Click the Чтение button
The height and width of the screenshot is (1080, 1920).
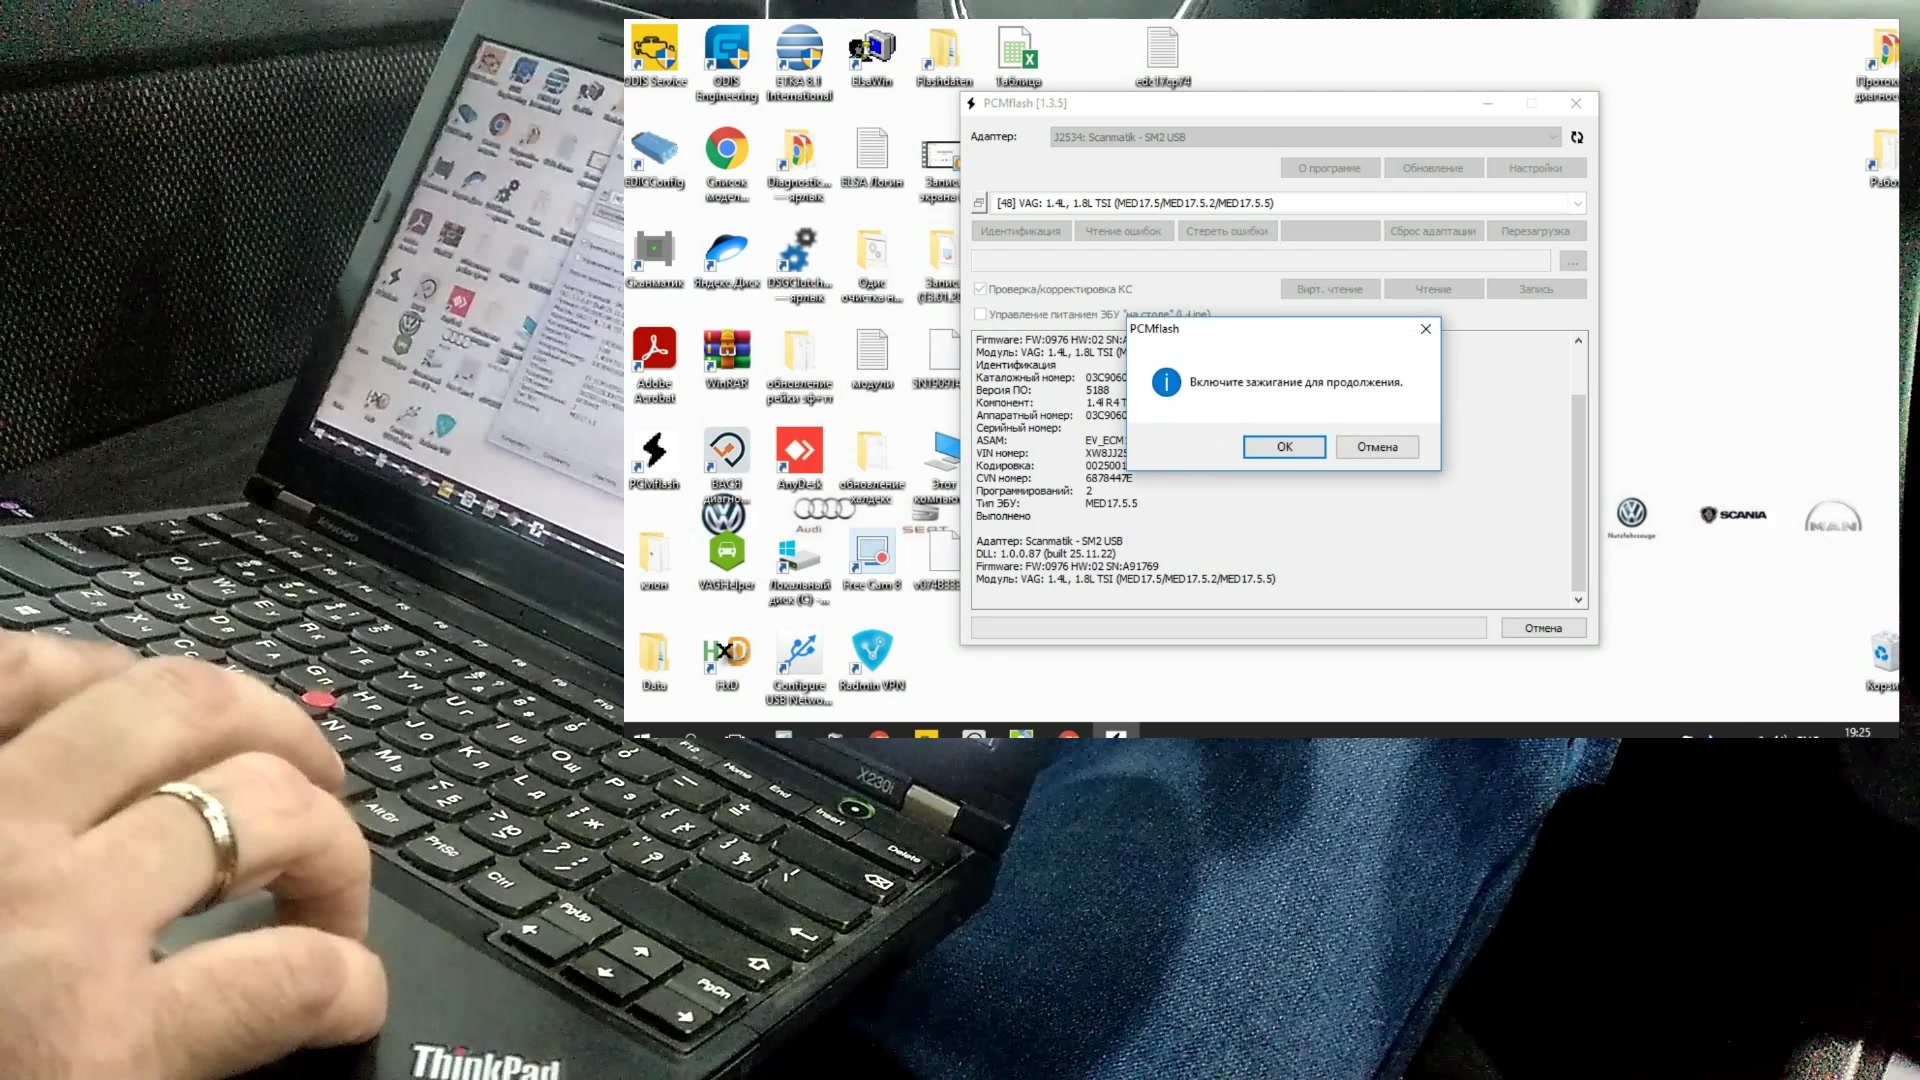click(1433, 289)
